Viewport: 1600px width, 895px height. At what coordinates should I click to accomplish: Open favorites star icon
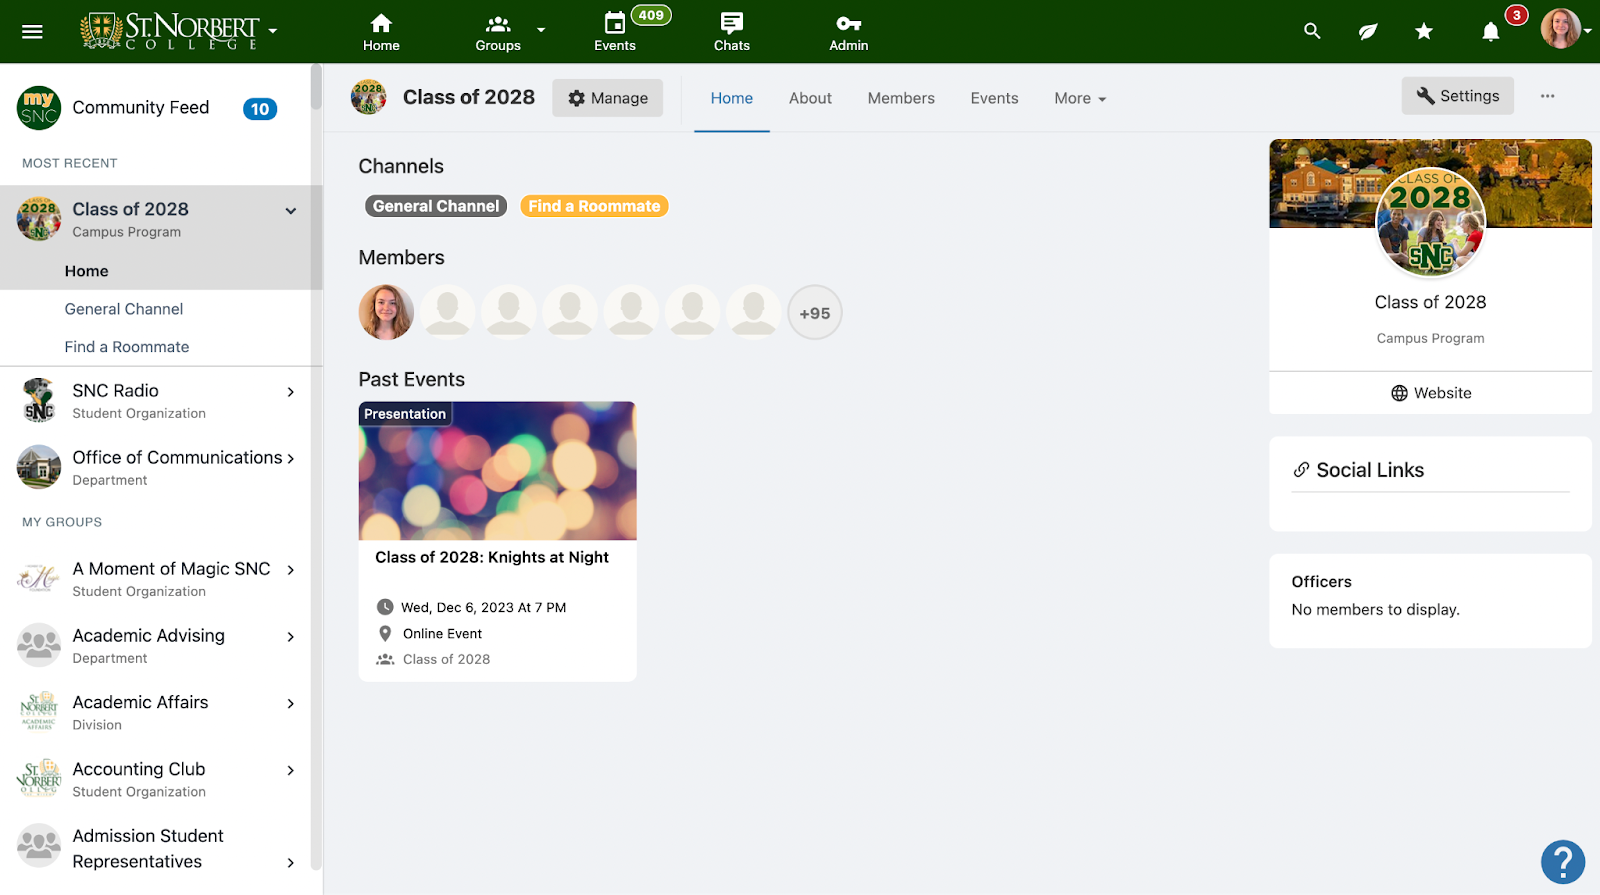pyautogui.click(x=1424, y=31)
